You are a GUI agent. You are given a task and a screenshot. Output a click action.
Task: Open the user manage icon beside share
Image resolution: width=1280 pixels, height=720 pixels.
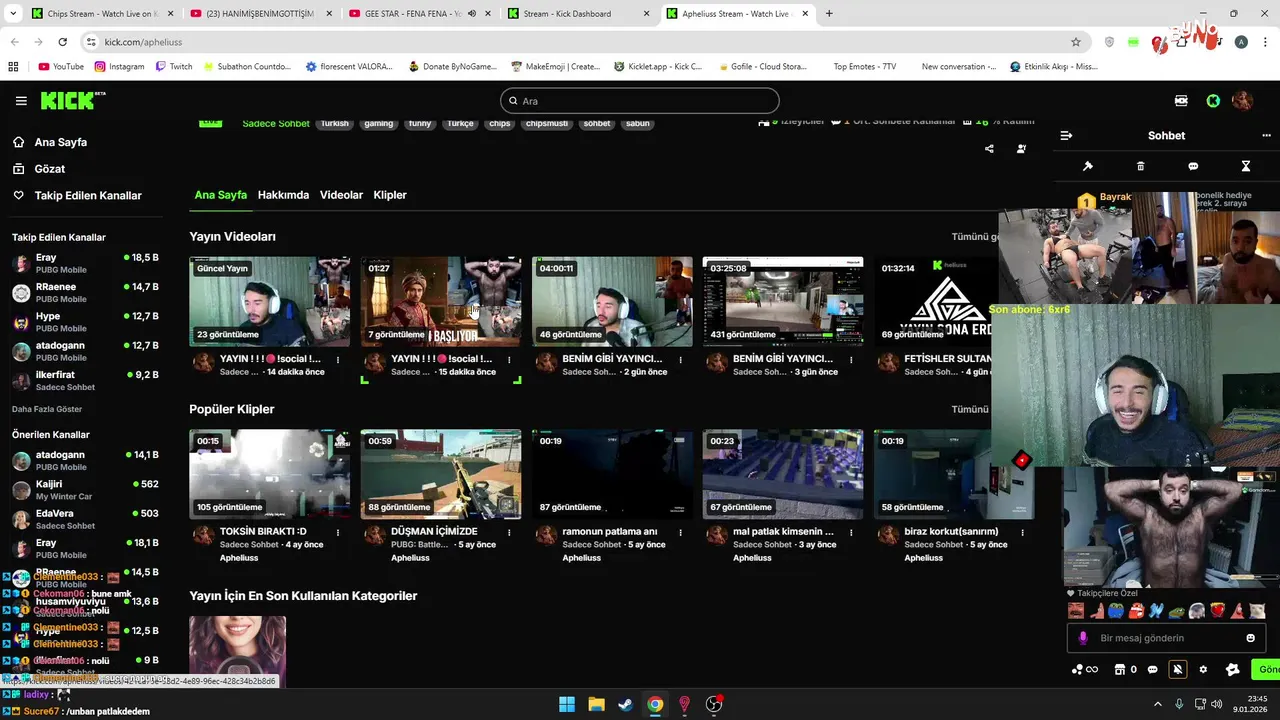click(1021, 149)
